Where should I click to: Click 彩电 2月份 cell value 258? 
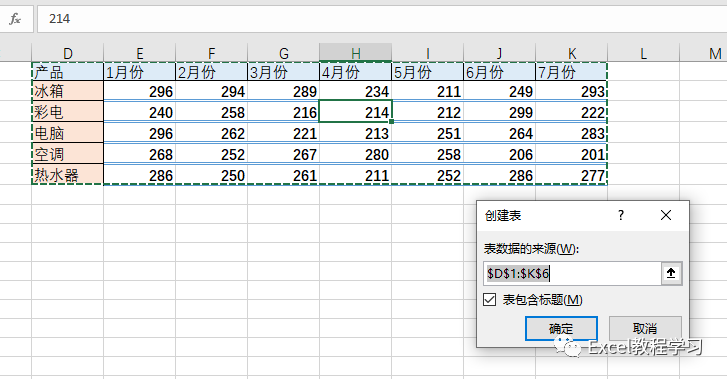coord(211,111)
